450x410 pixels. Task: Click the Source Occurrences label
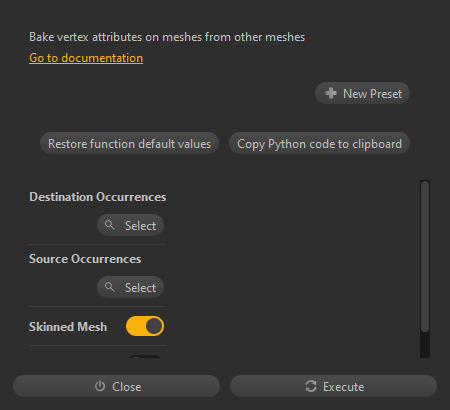pos(85,259)
